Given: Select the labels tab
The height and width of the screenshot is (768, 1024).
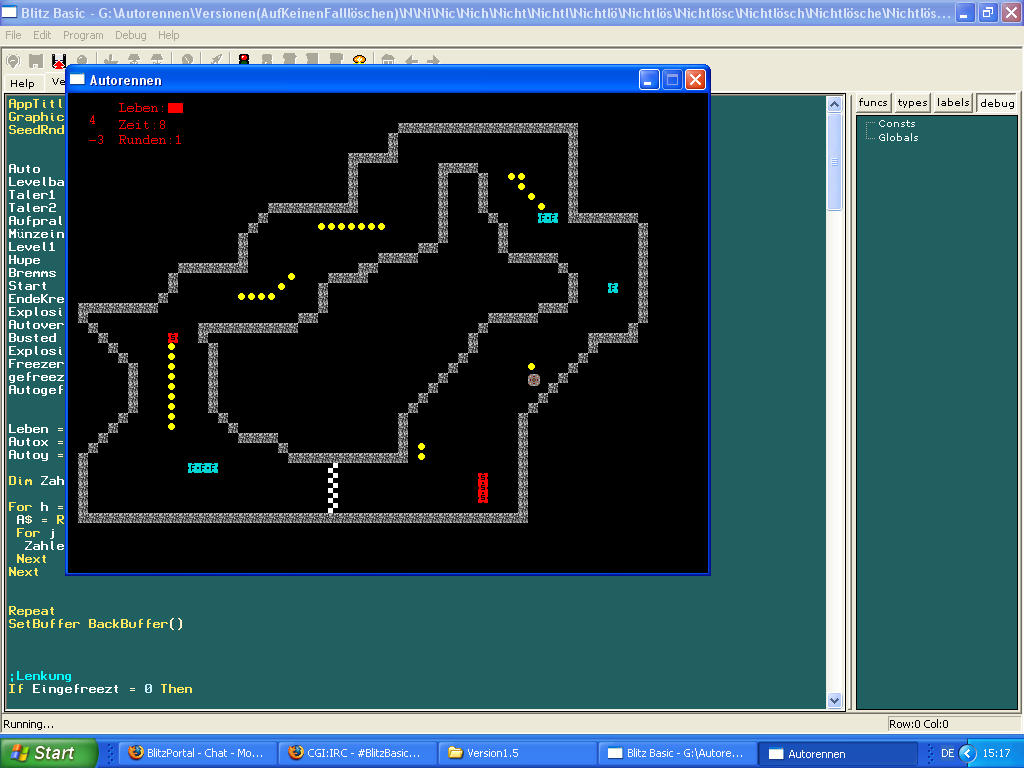Looking at the screenshot, I should point(953,103).
